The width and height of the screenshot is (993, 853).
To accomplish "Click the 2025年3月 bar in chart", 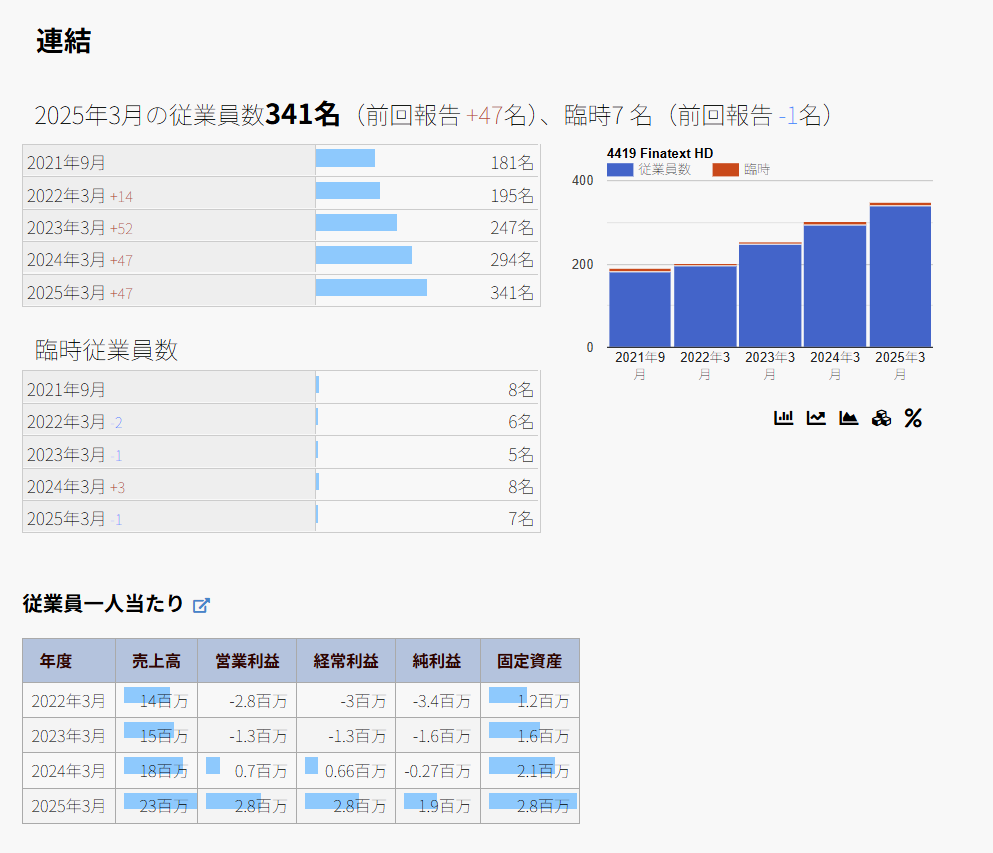I will [x=900, y=275].
